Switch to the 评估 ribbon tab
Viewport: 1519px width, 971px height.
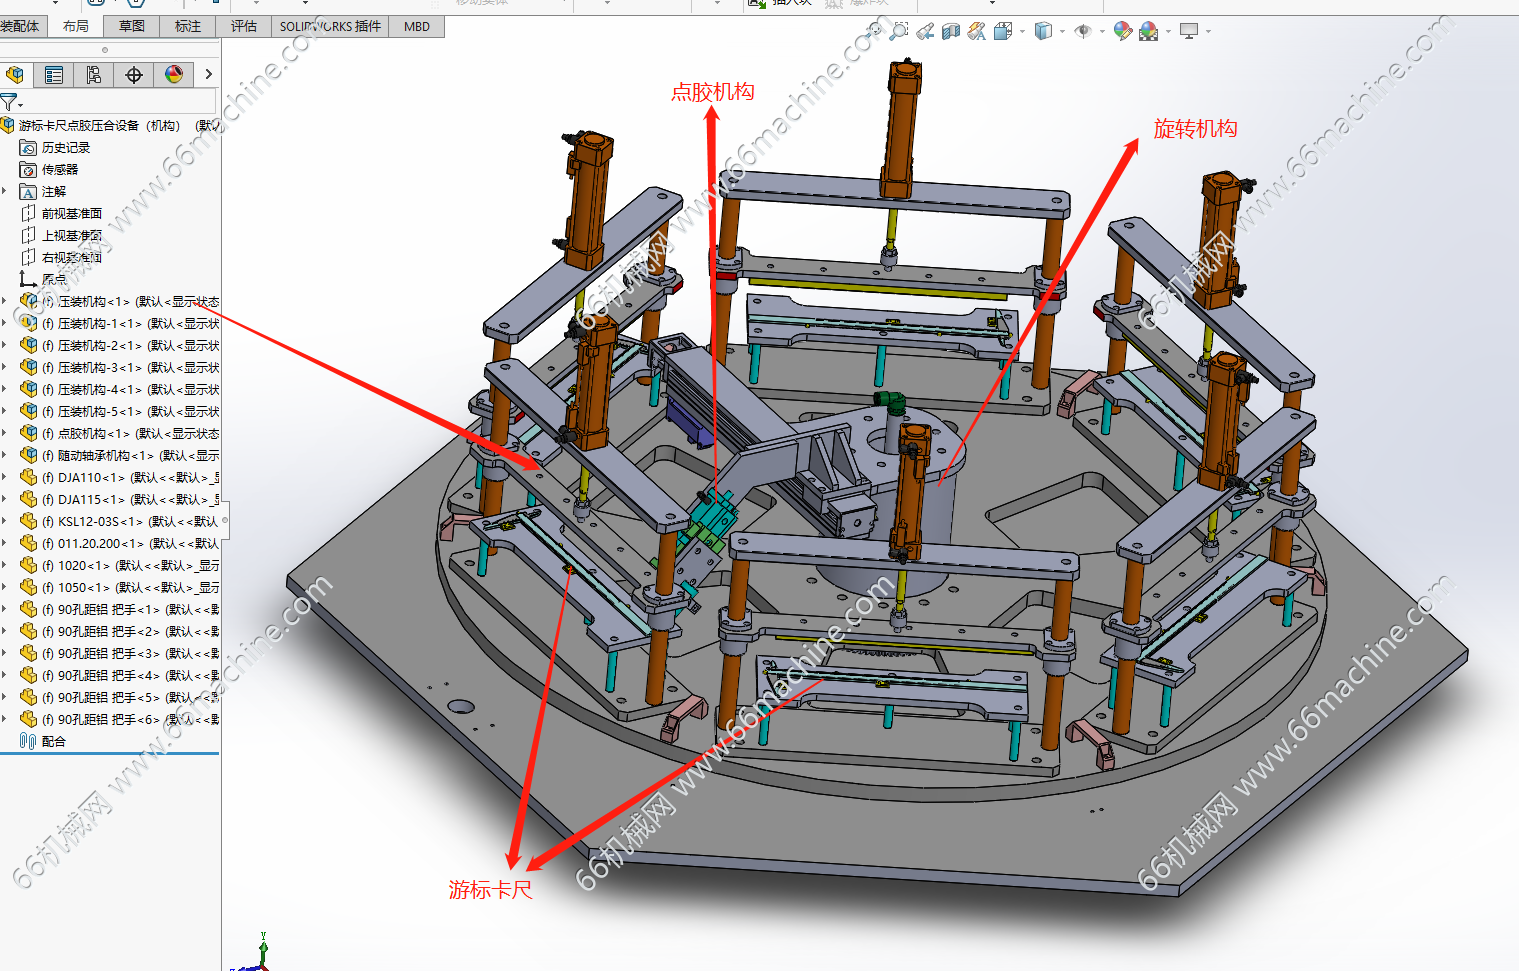(x=244, y=26)
